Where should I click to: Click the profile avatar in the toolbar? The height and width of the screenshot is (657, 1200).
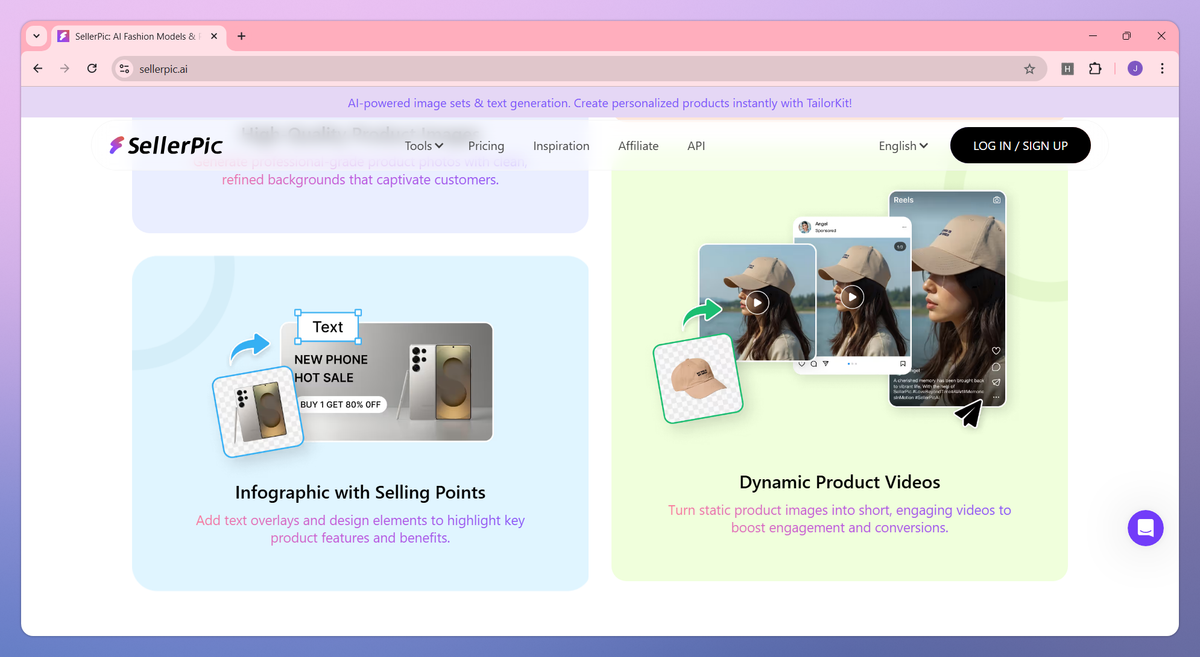1135,69
